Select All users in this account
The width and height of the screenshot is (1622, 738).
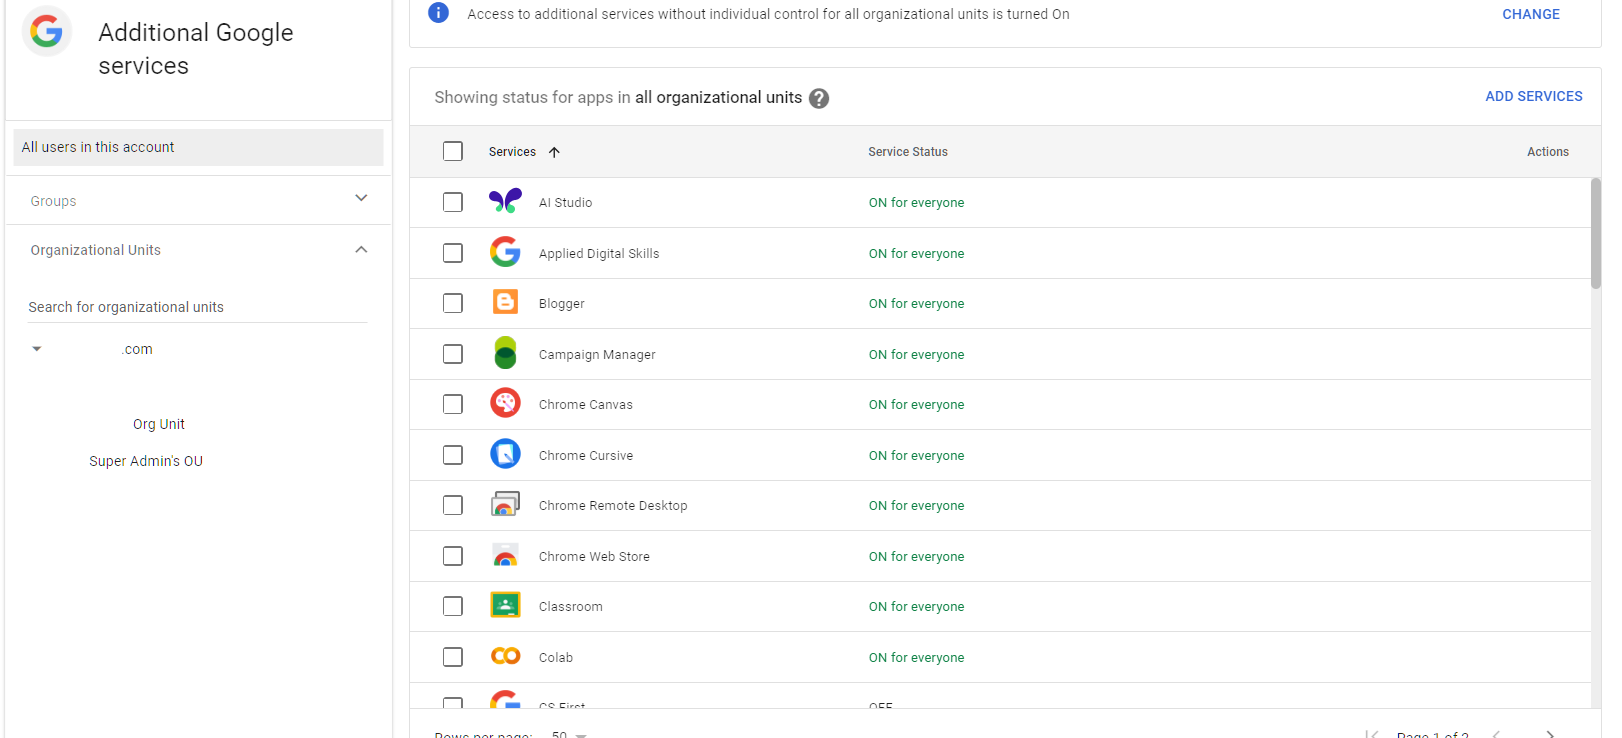tap(198, 147)
